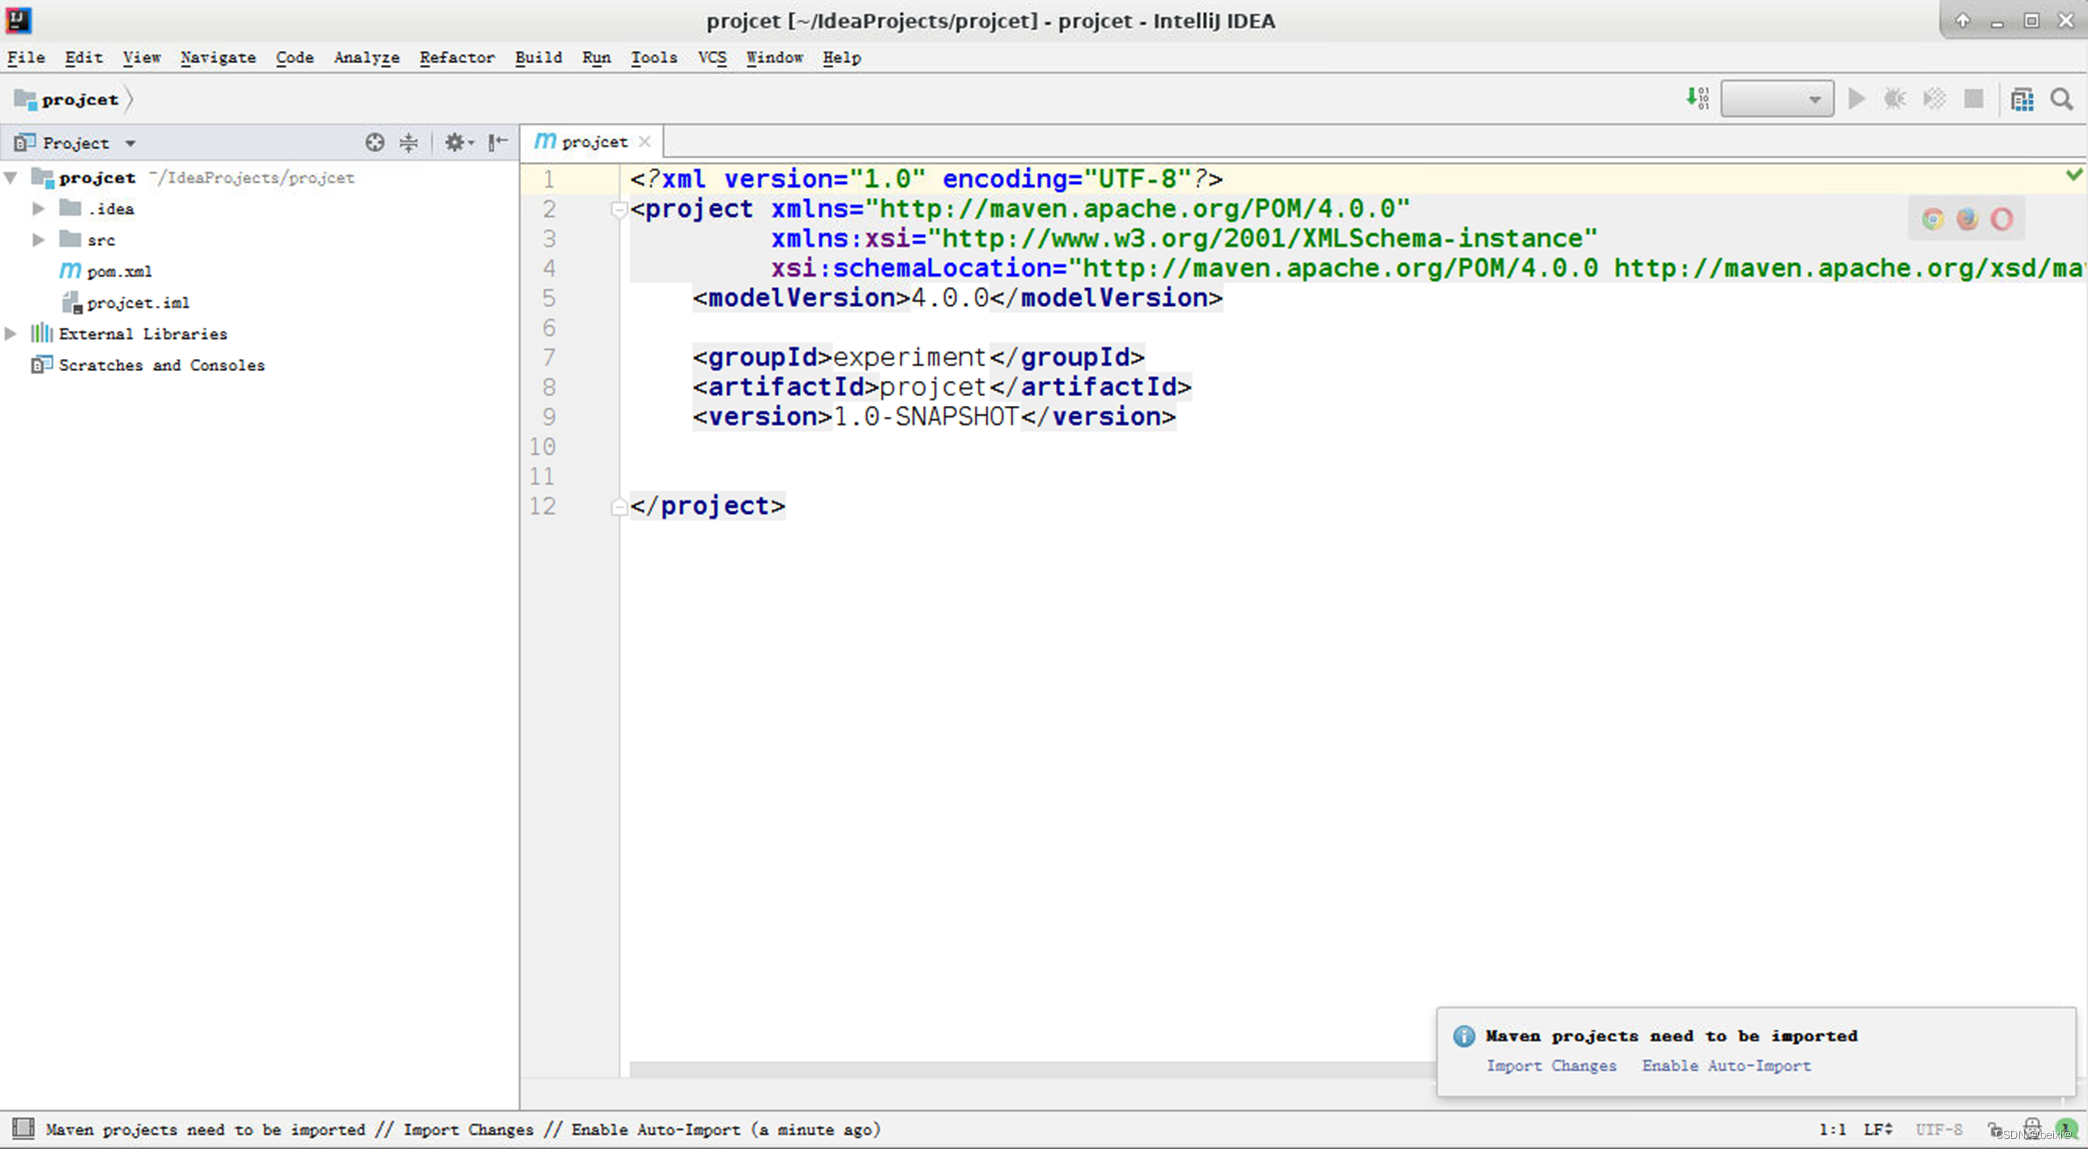Click the Run with Coverage icon
The width and height of the screenshot is (2088, 1149).
coord(1934,99)
